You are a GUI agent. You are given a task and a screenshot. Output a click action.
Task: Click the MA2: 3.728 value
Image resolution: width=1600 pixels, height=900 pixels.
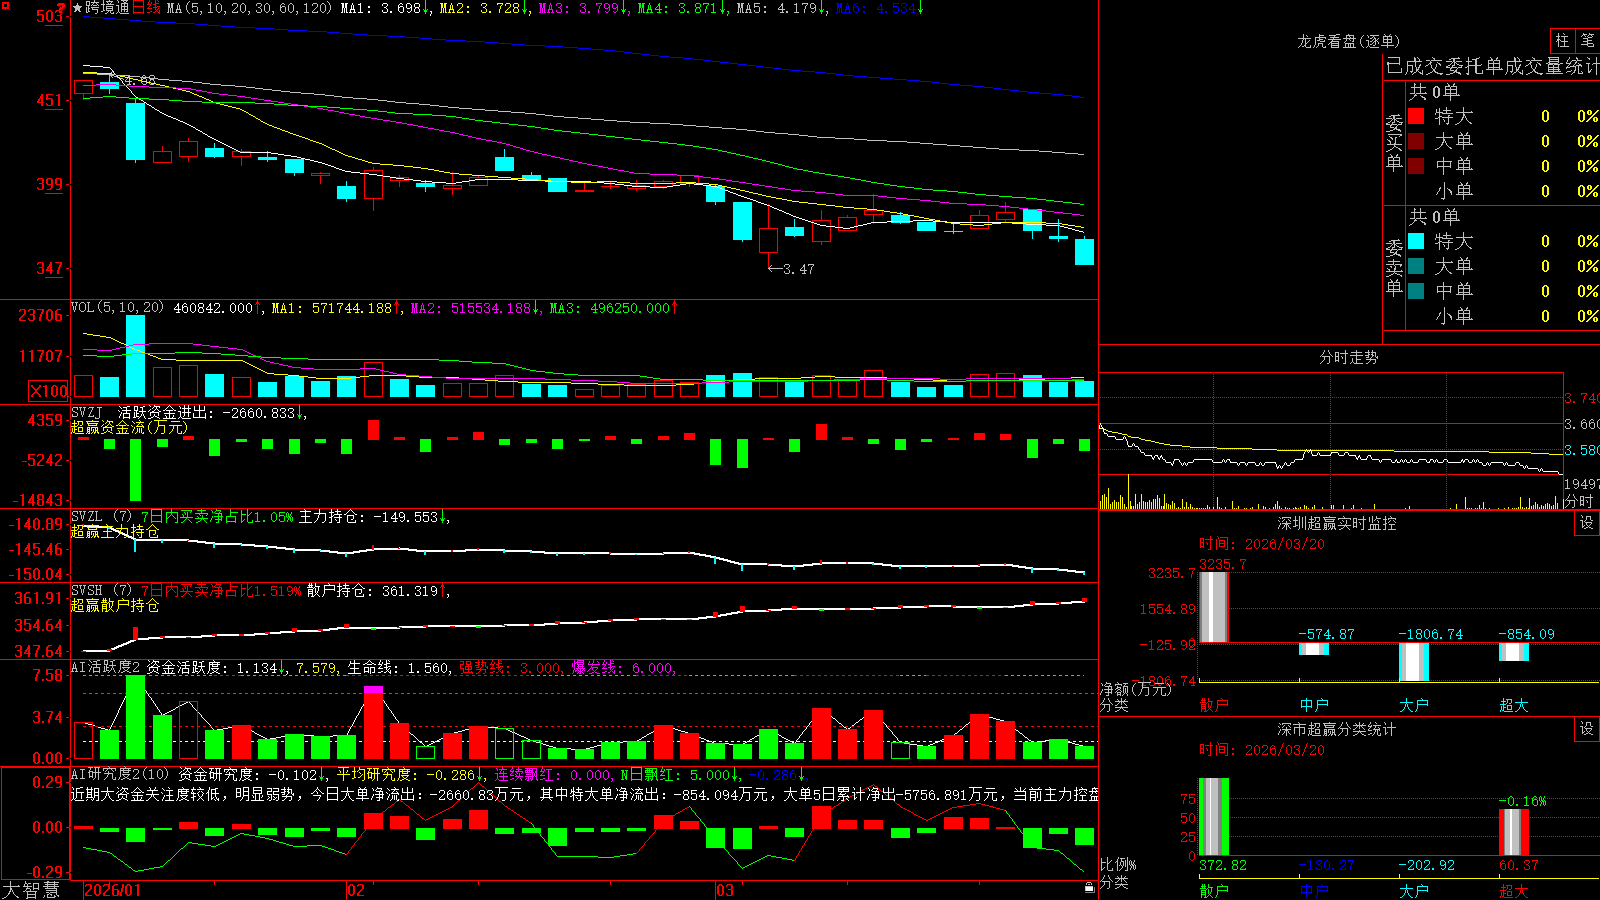coord(484,8)
